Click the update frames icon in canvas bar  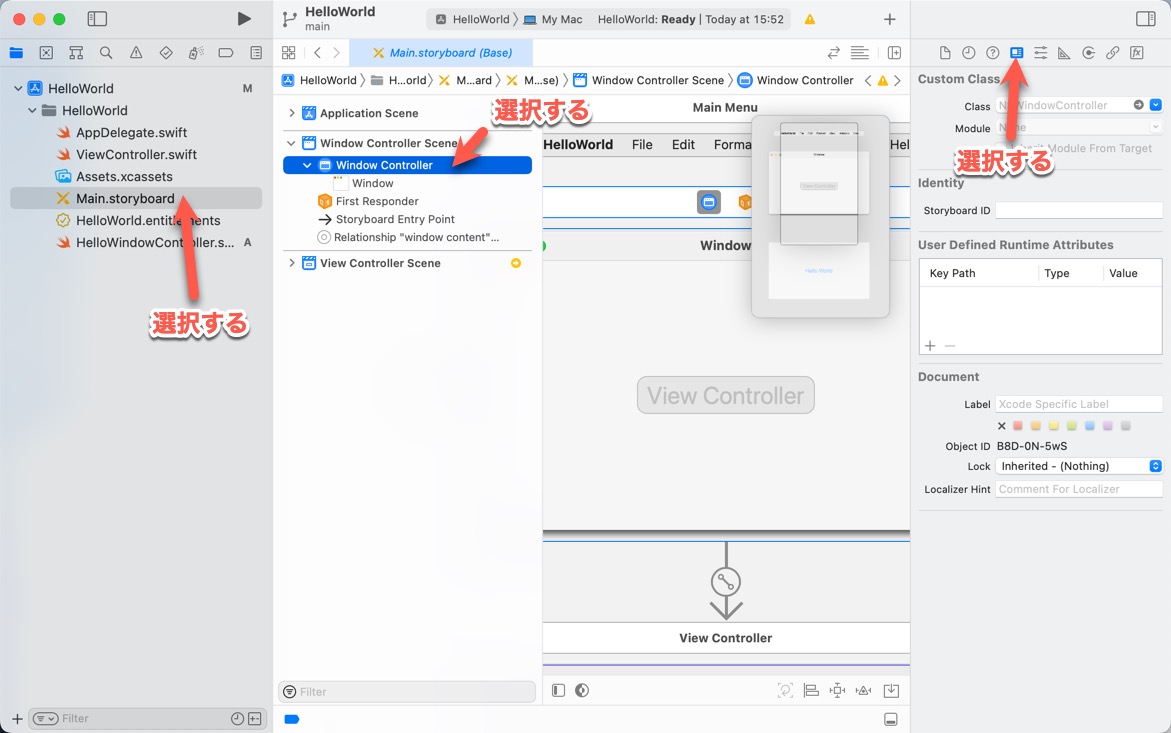[x=785, y=690]
